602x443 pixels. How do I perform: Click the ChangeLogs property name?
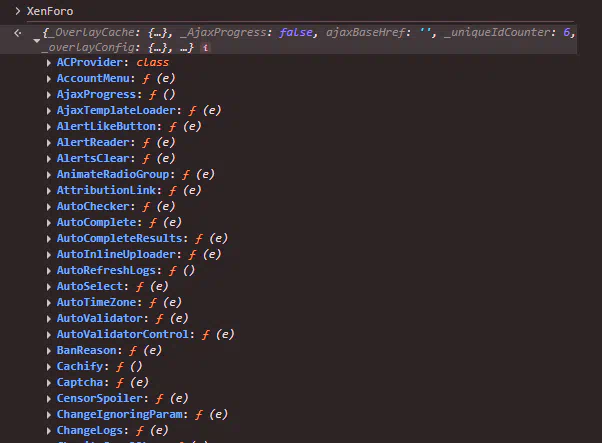[89, 430]
